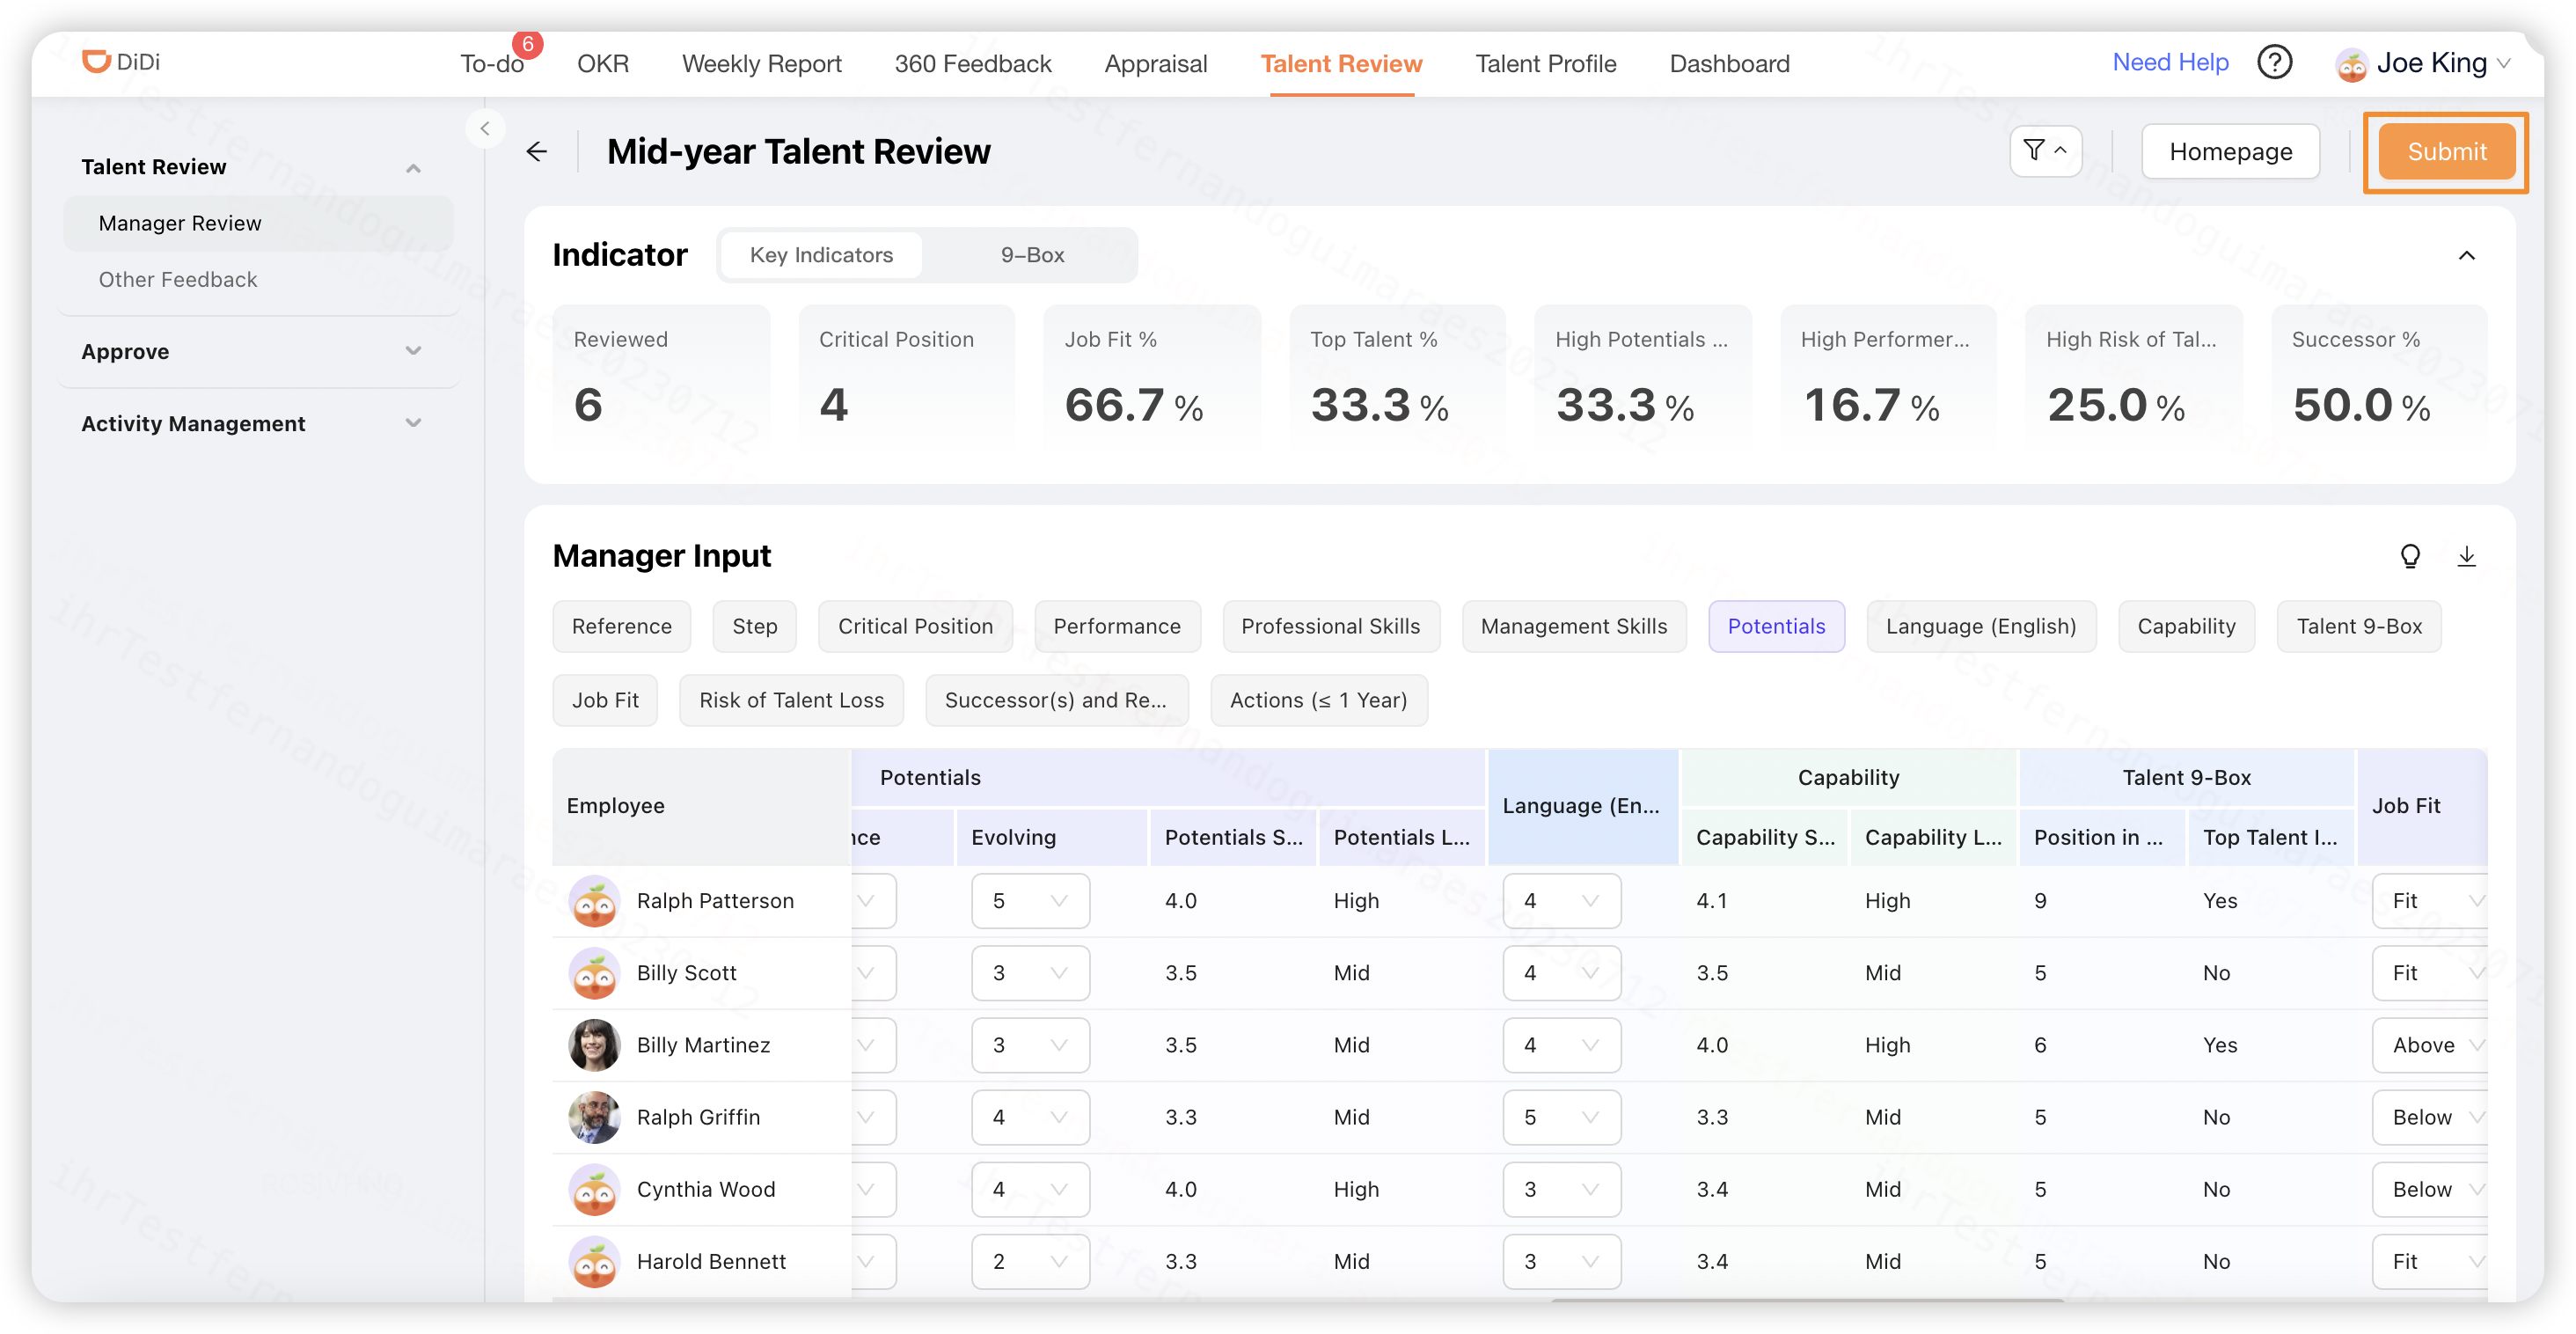The width and height of the screenshot is (2576, 1334).
Task: Go to Homepage
Action: 2230,152
